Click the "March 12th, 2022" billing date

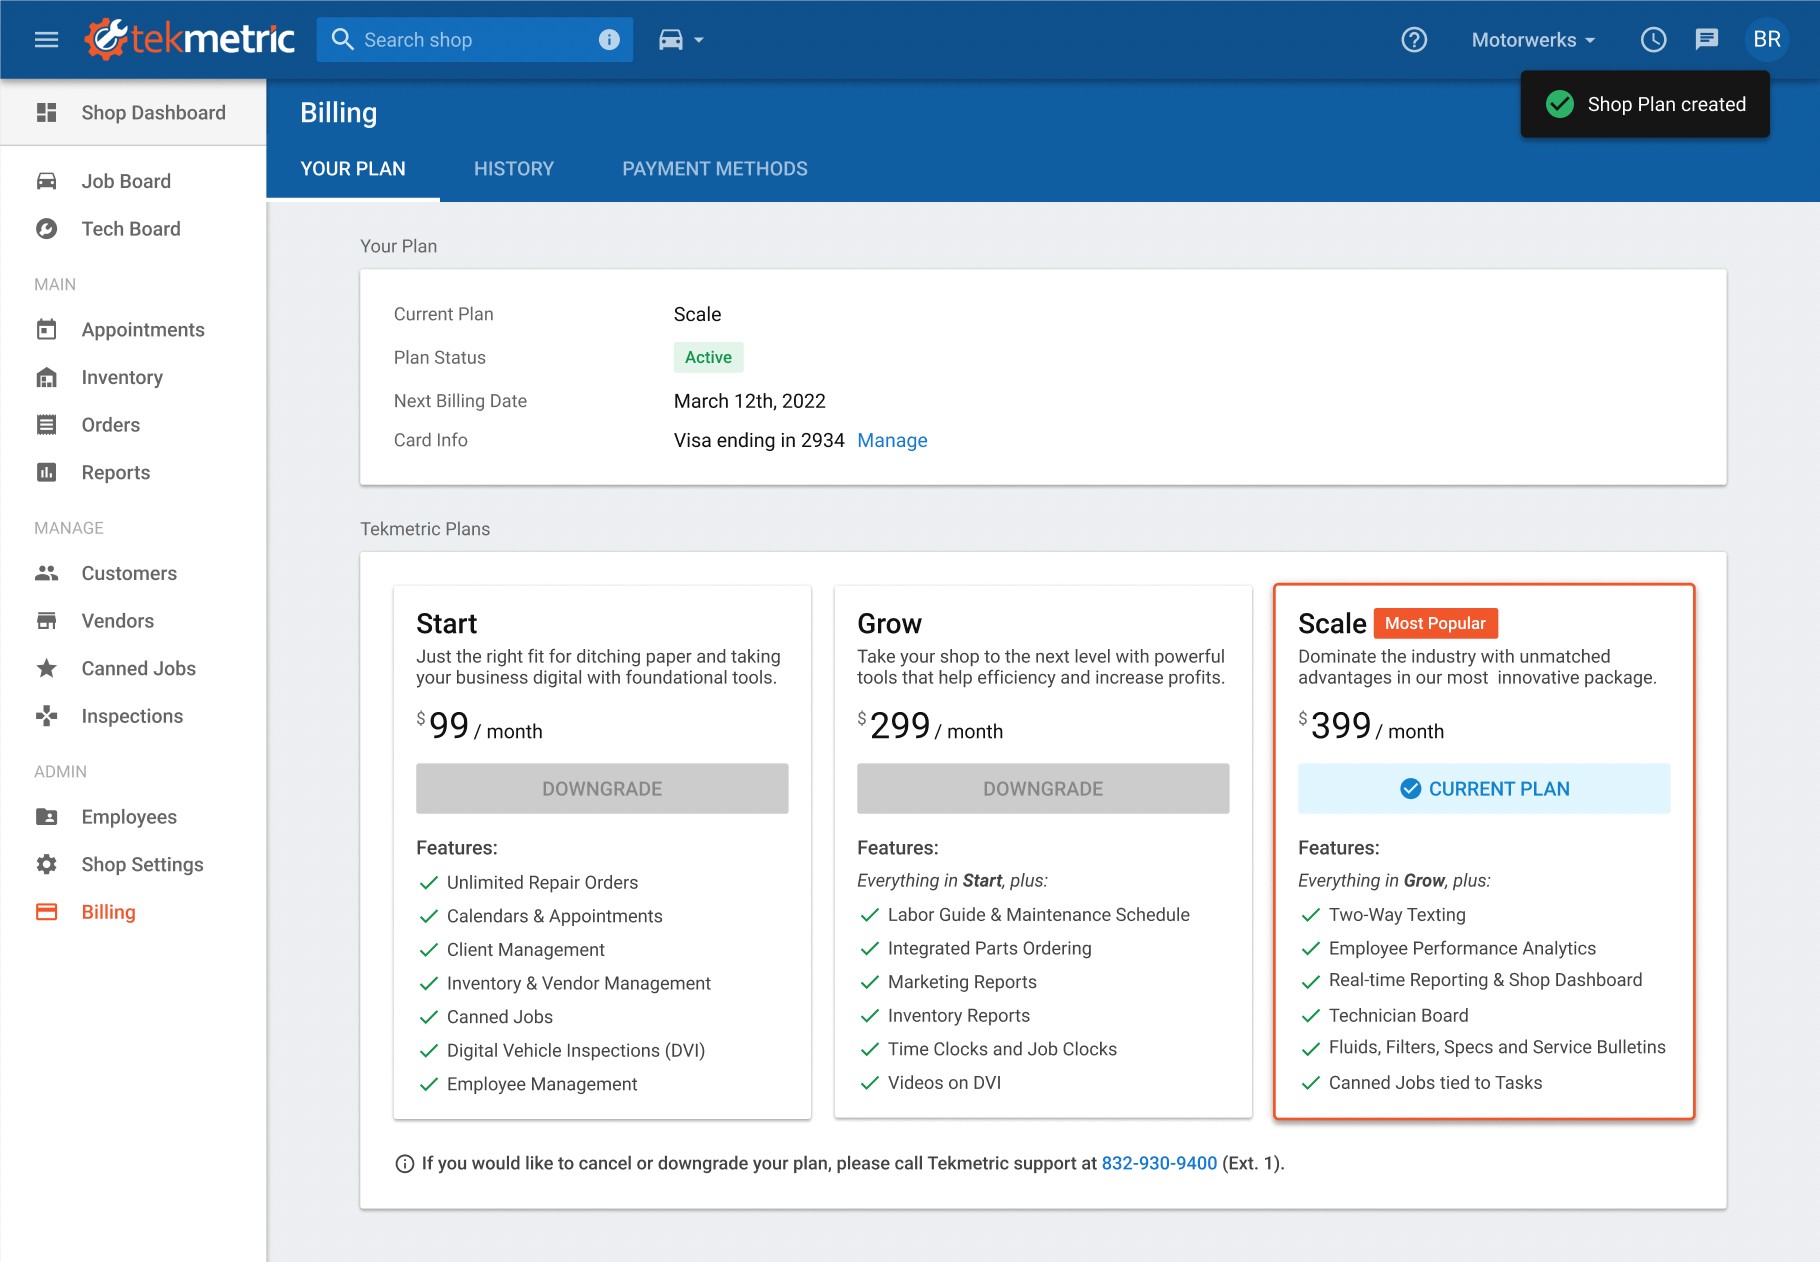(x=750, y=401)
